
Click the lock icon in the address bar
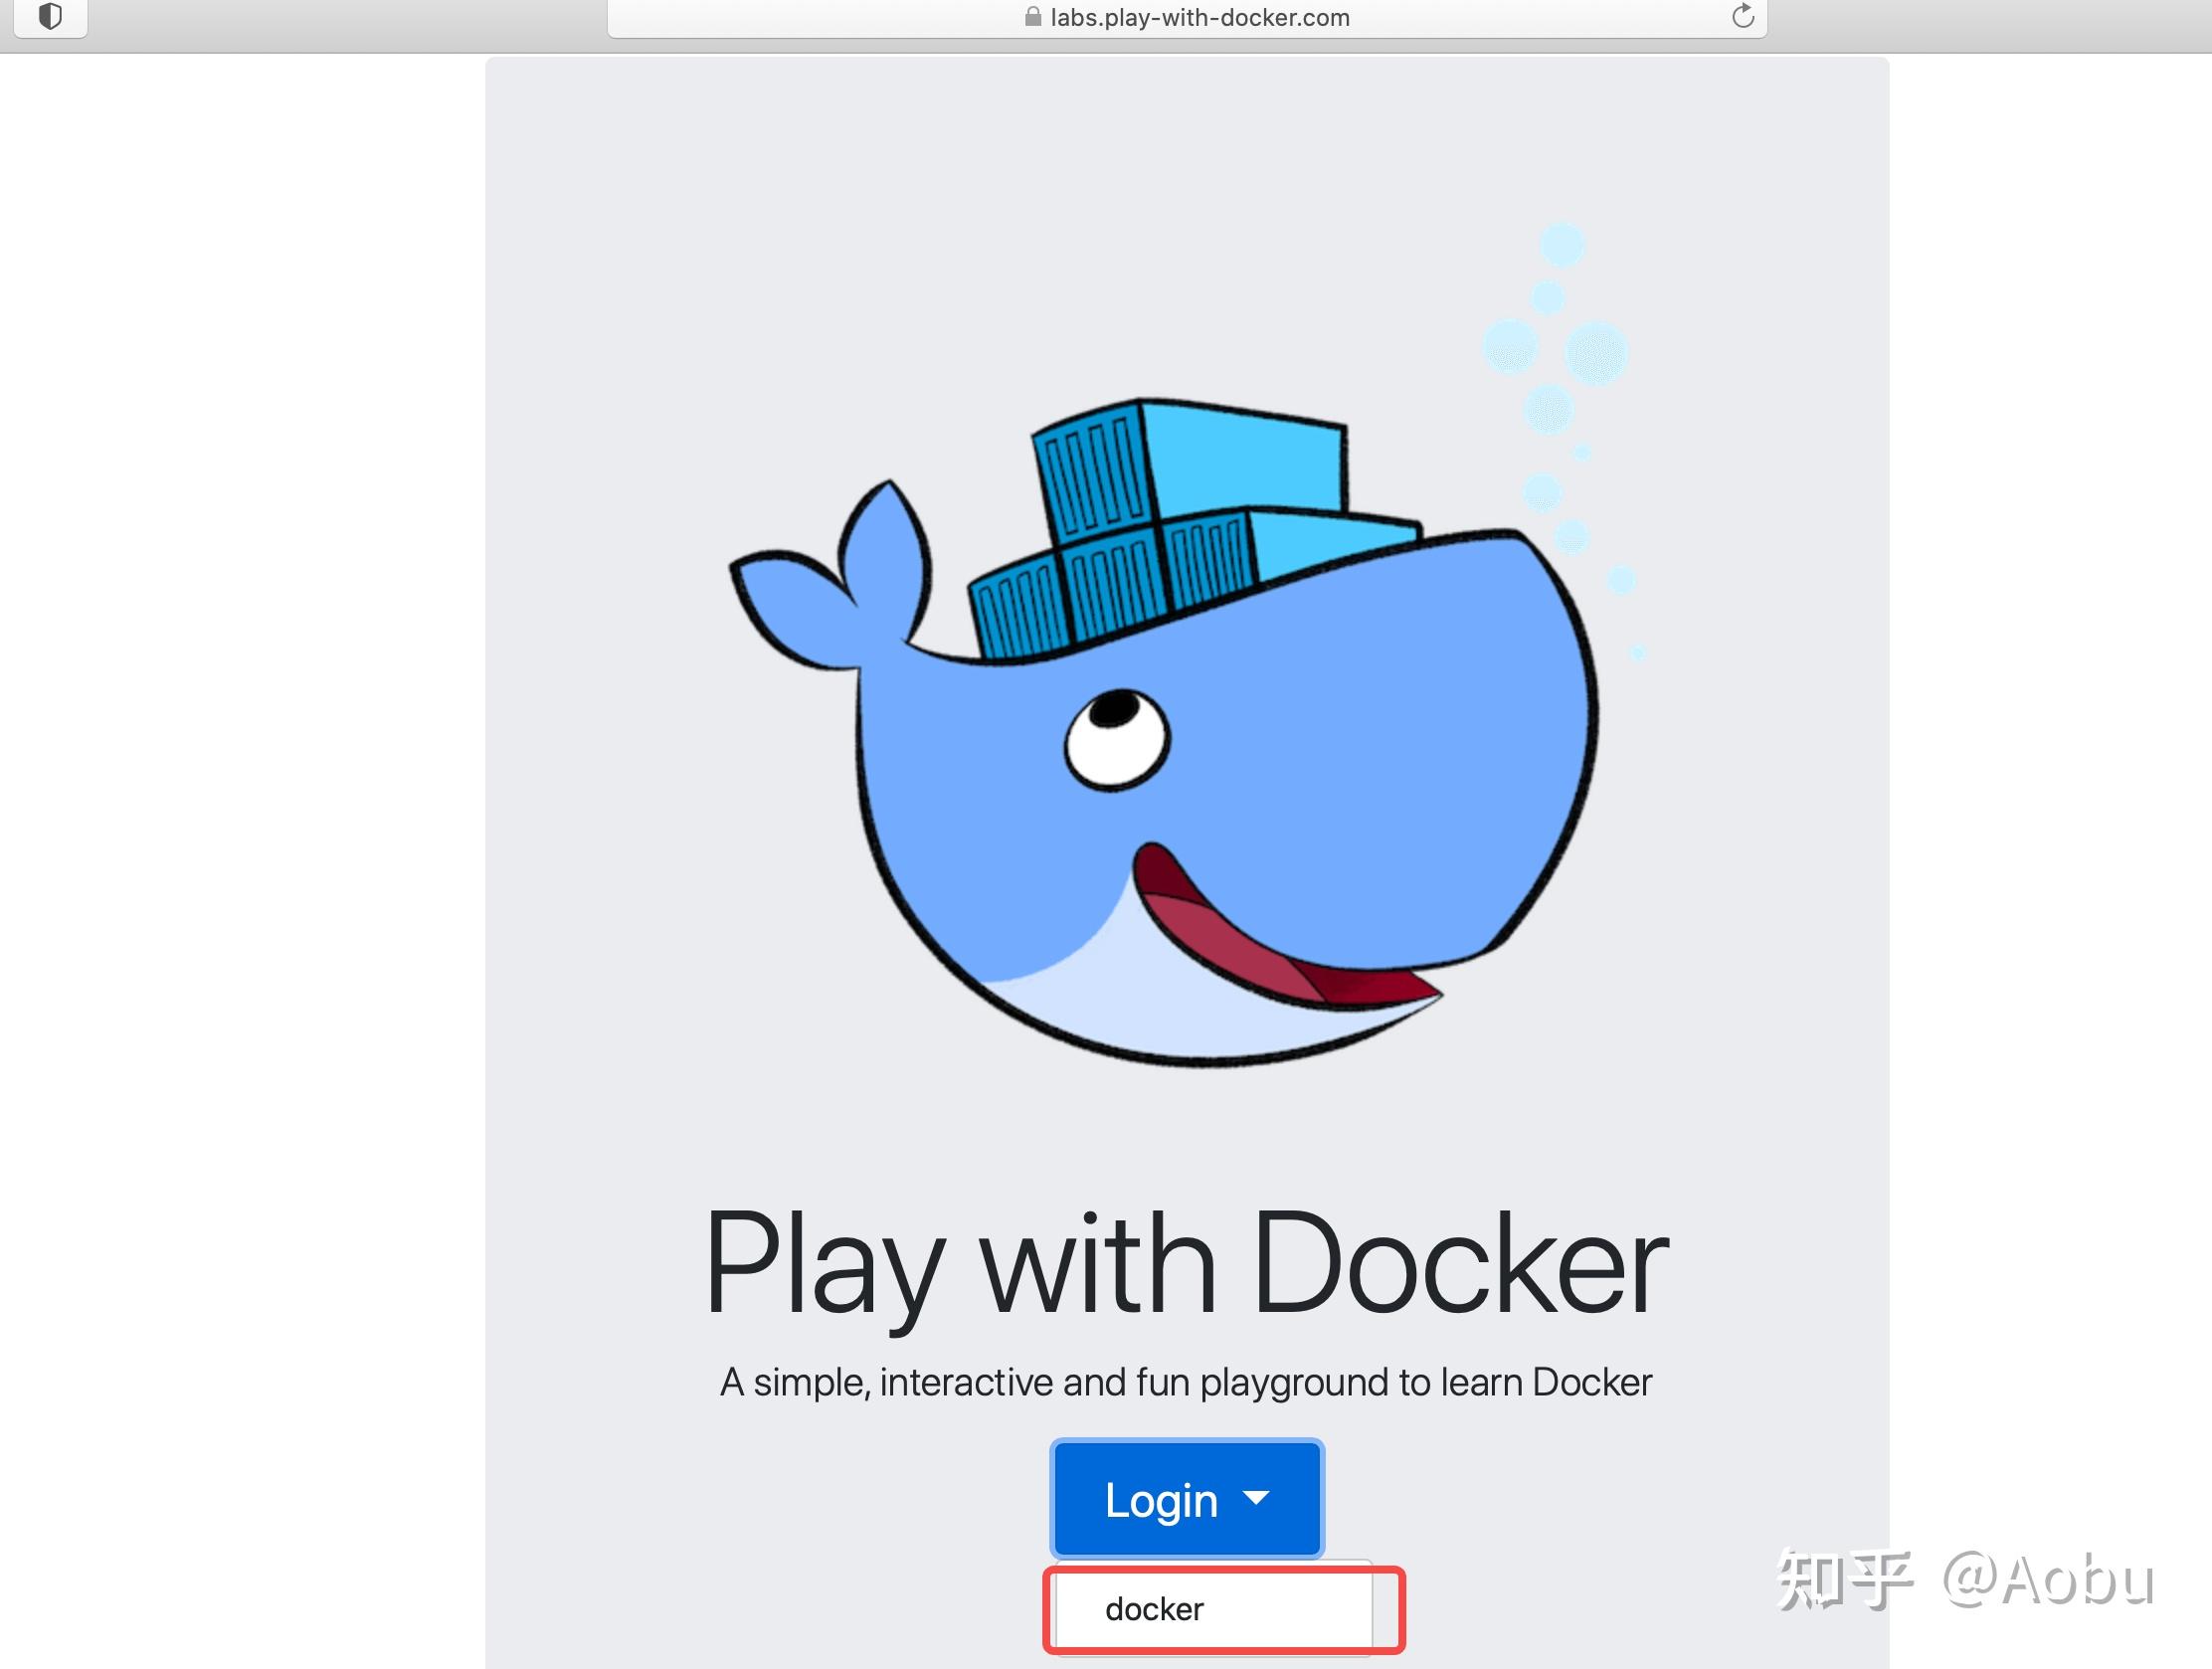pyautogui.click(x=1033, y=17)
